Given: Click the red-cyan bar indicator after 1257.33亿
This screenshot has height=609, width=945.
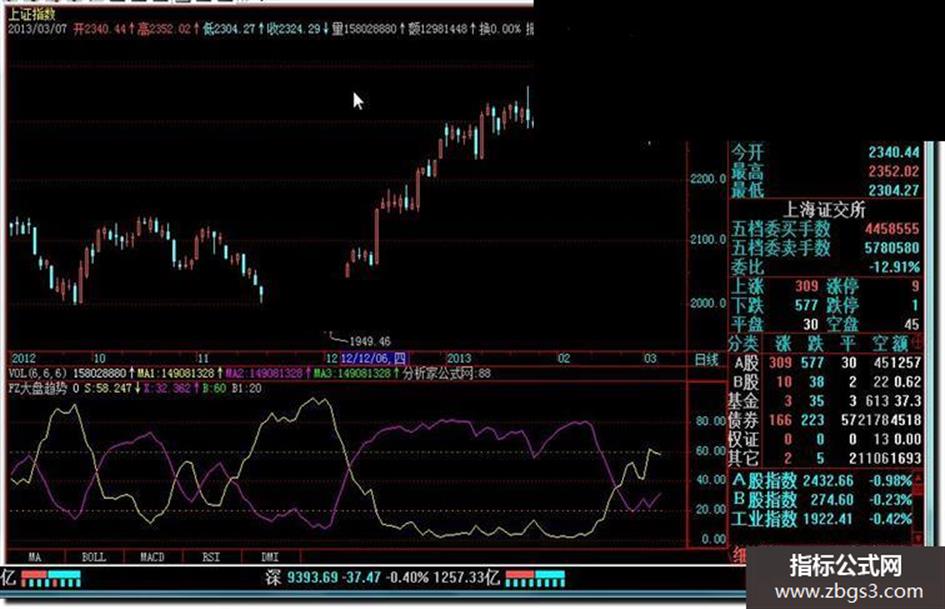Looking at the screenshot, I should 535,578.
